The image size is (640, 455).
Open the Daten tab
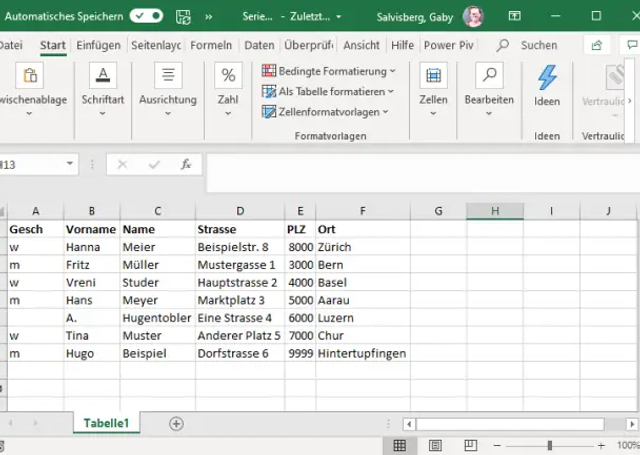pos(259,45)
